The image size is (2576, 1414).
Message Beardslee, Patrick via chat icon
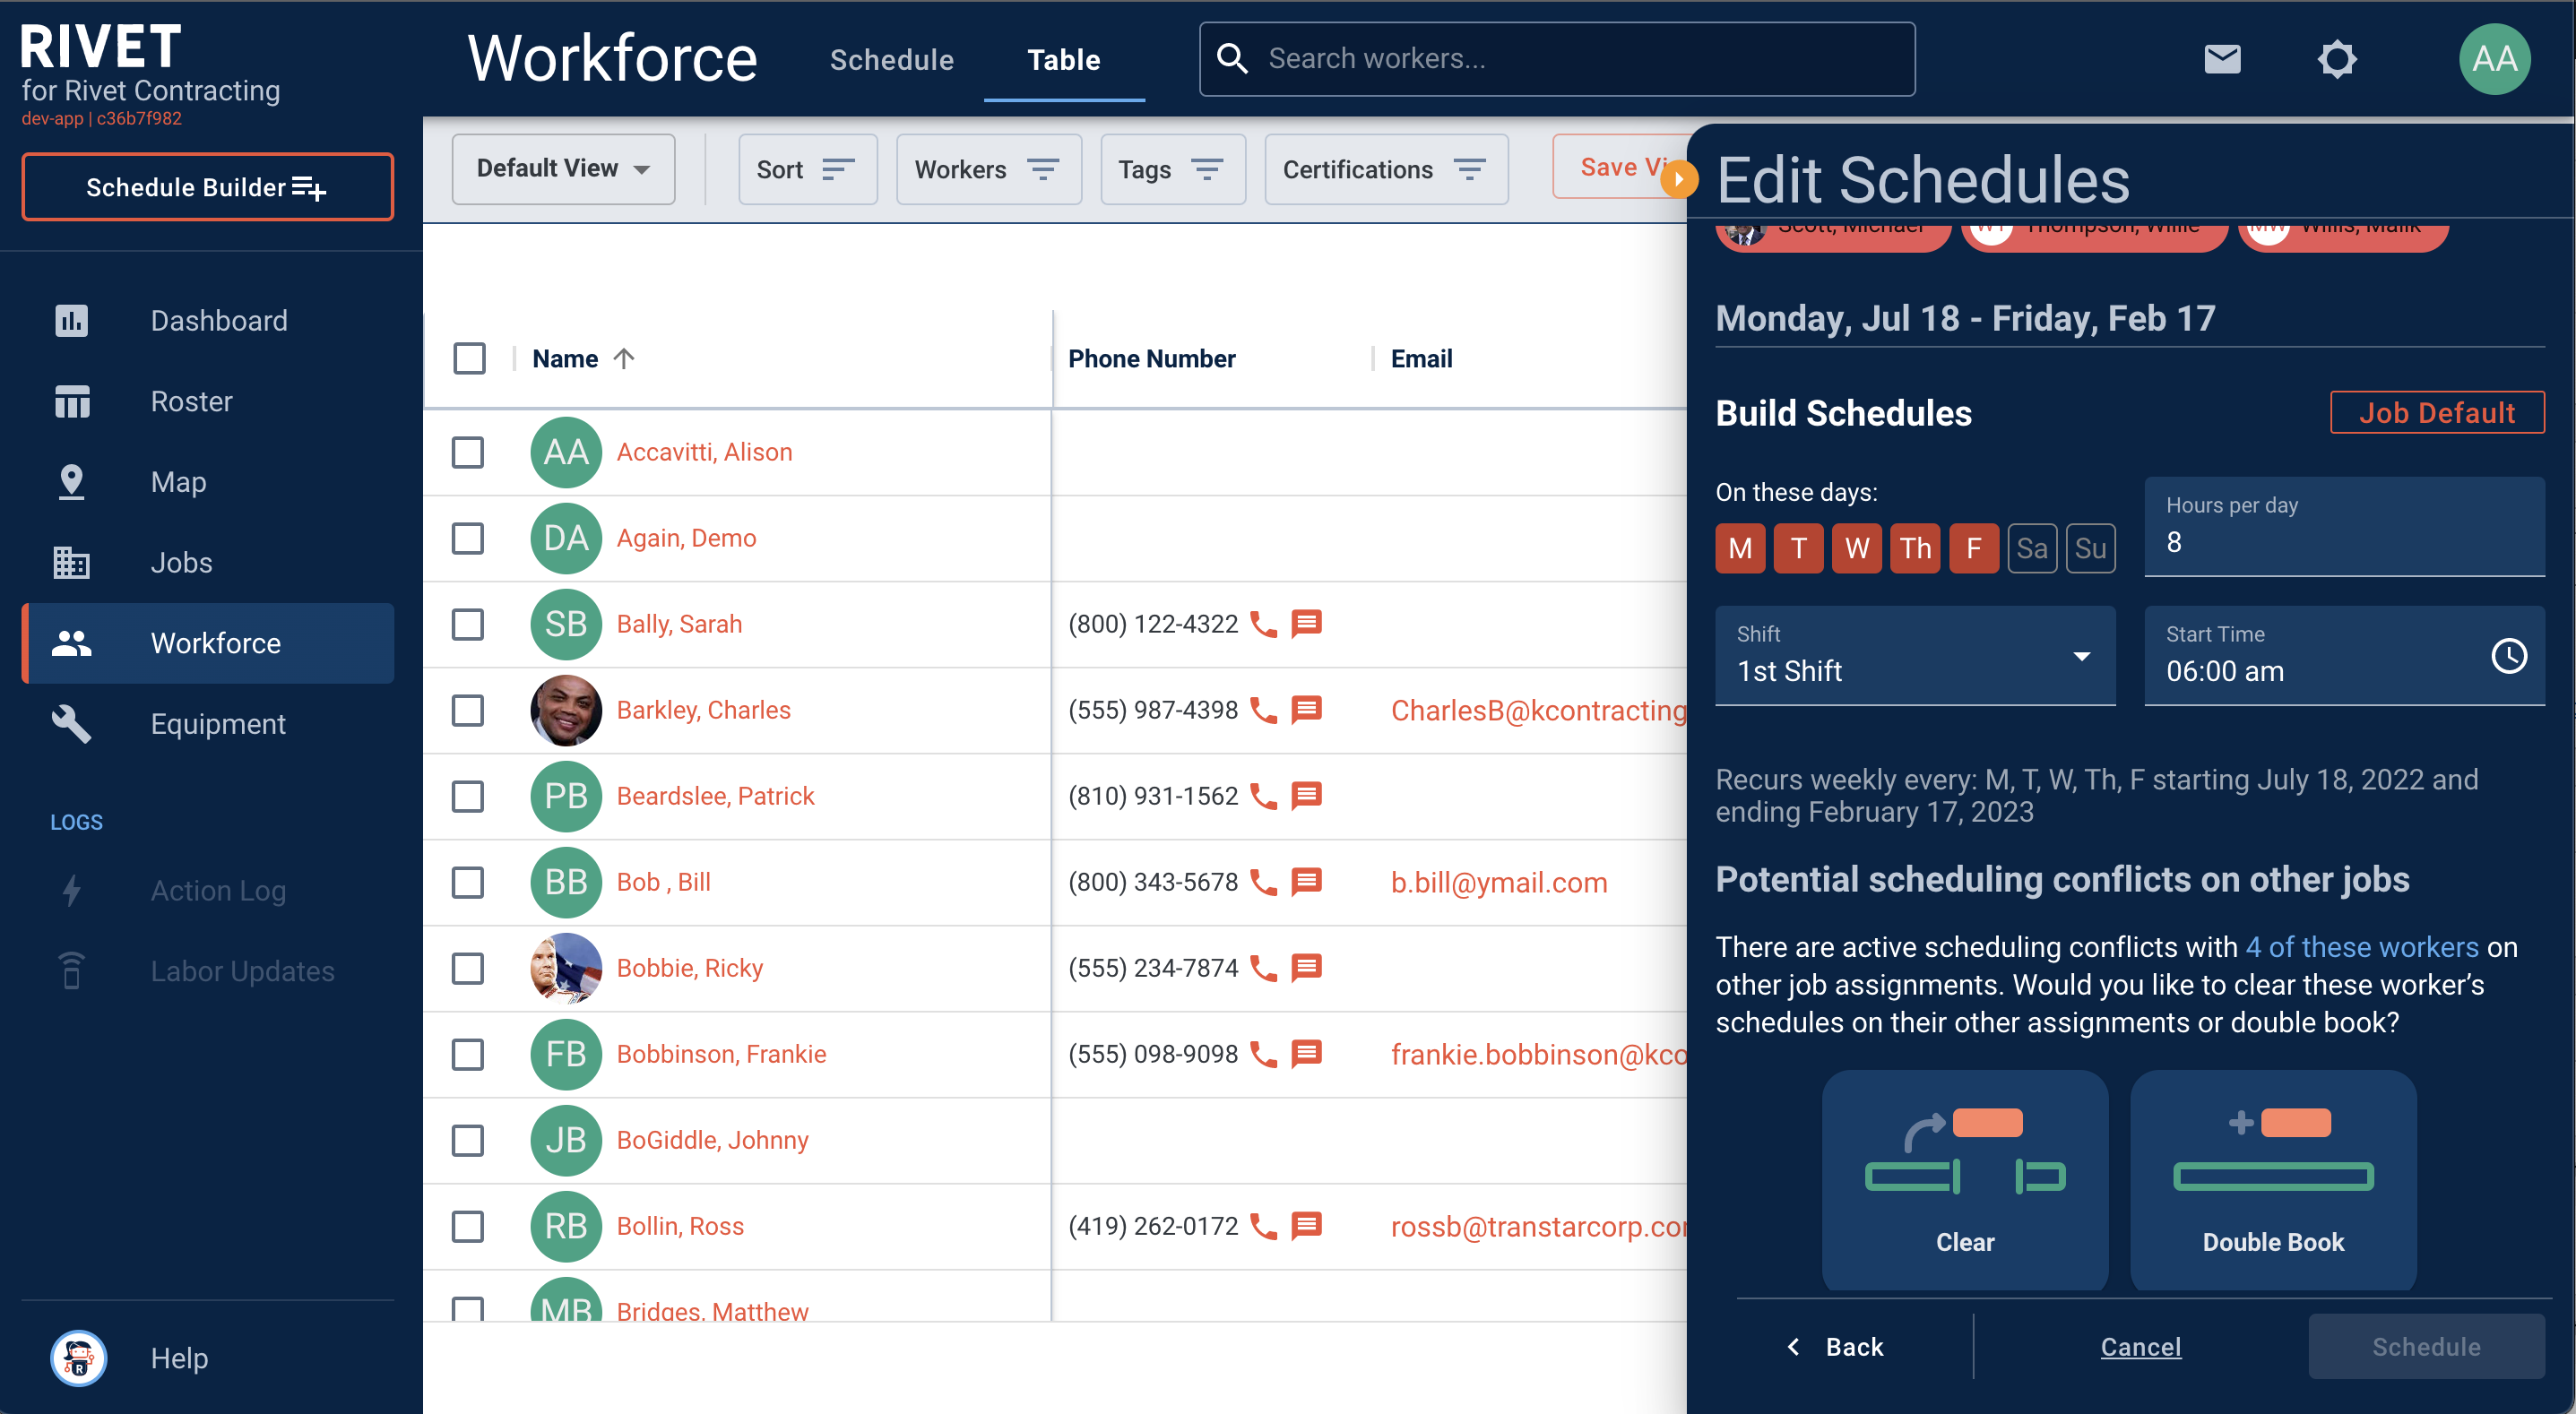click(x=1307, y=796)
